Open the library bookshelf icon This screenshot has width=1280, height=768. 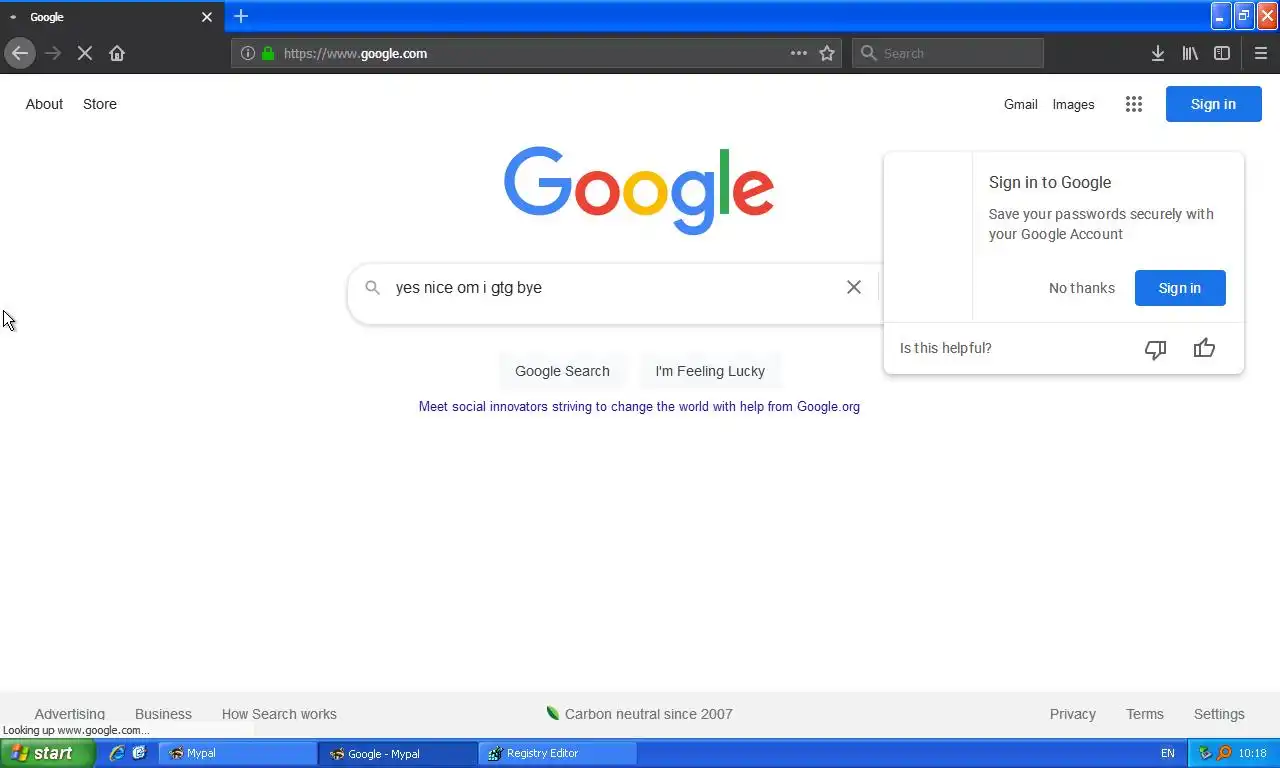click(x=1190, y=53)
